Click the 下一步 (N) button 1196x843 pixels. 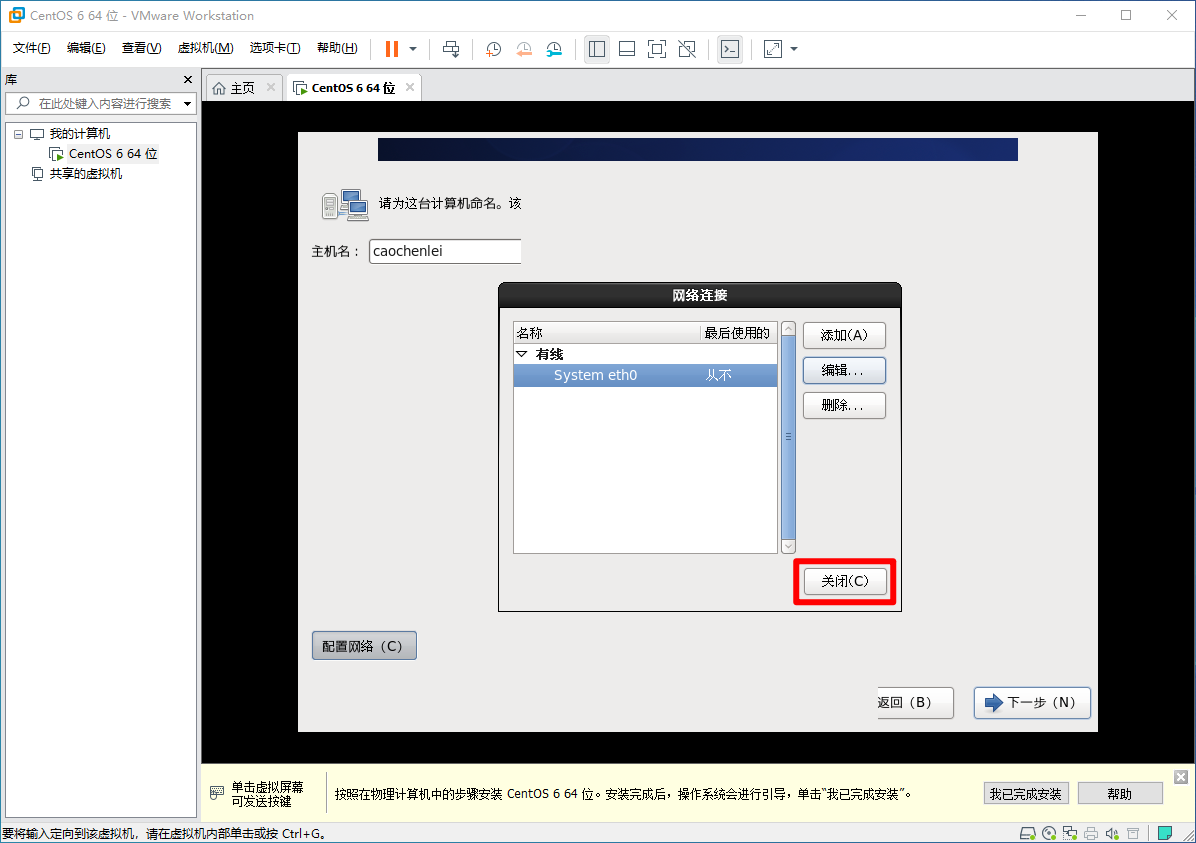(x=1032, y=703)
